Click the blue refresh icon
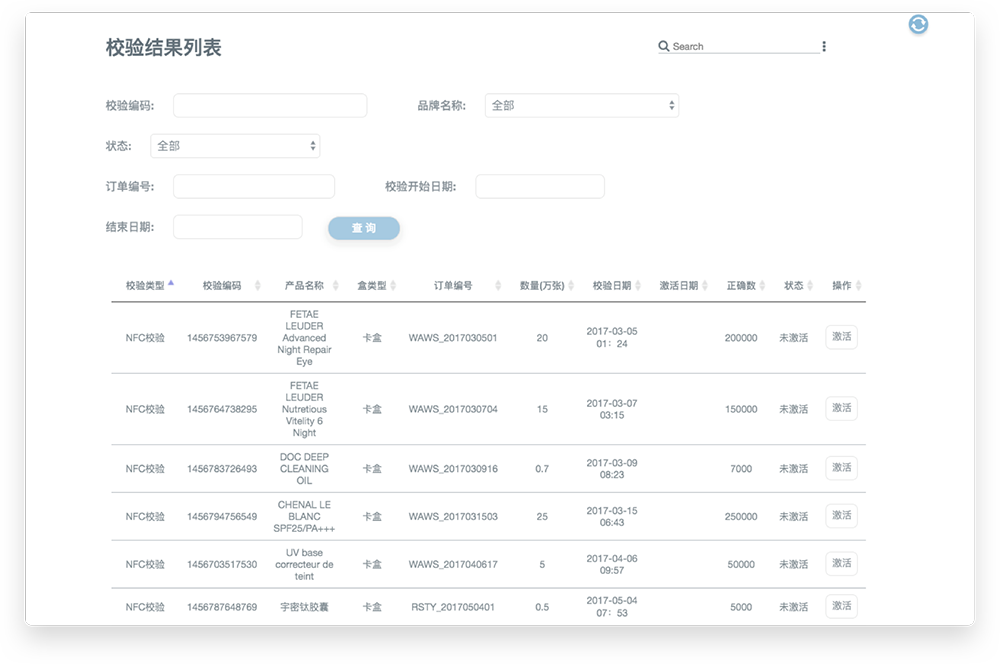1000x664 pixels. pos(918,24)
